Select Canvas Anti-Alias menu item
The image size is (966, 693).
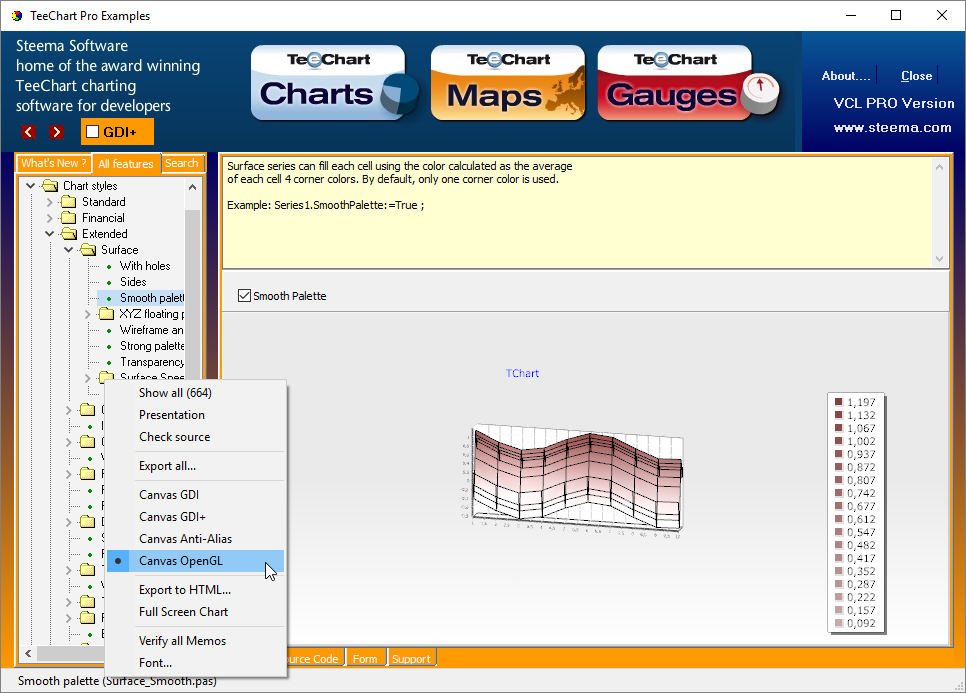pyautogui.click(x=195, y=539)
